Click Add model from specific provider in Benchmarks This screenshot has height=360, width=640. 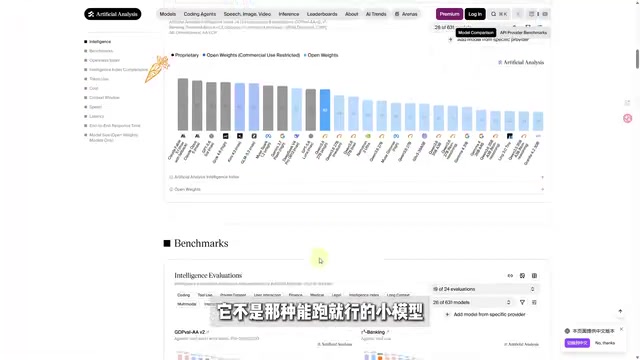[x=486, y=315]
